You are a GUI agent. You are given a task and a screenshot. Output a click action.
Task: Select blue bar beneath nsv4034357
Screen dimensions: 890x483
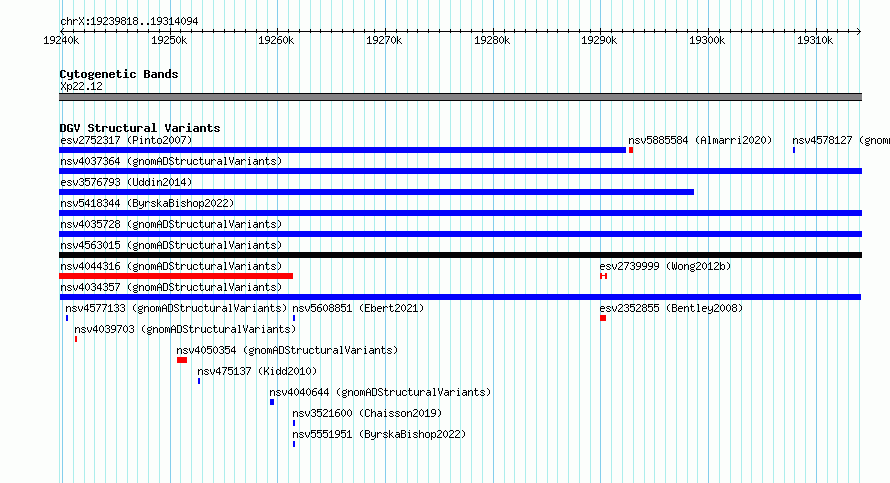pyautogui.click(x=460, y=297)
